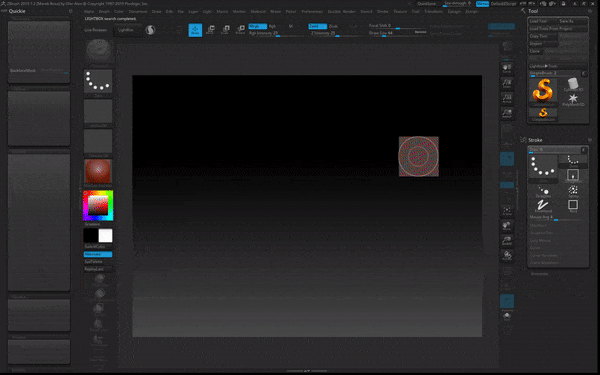Viewport: 600px width, 375px height.
Task: Select the FreeHand stroke type
Action: click(x=543, y=206)
